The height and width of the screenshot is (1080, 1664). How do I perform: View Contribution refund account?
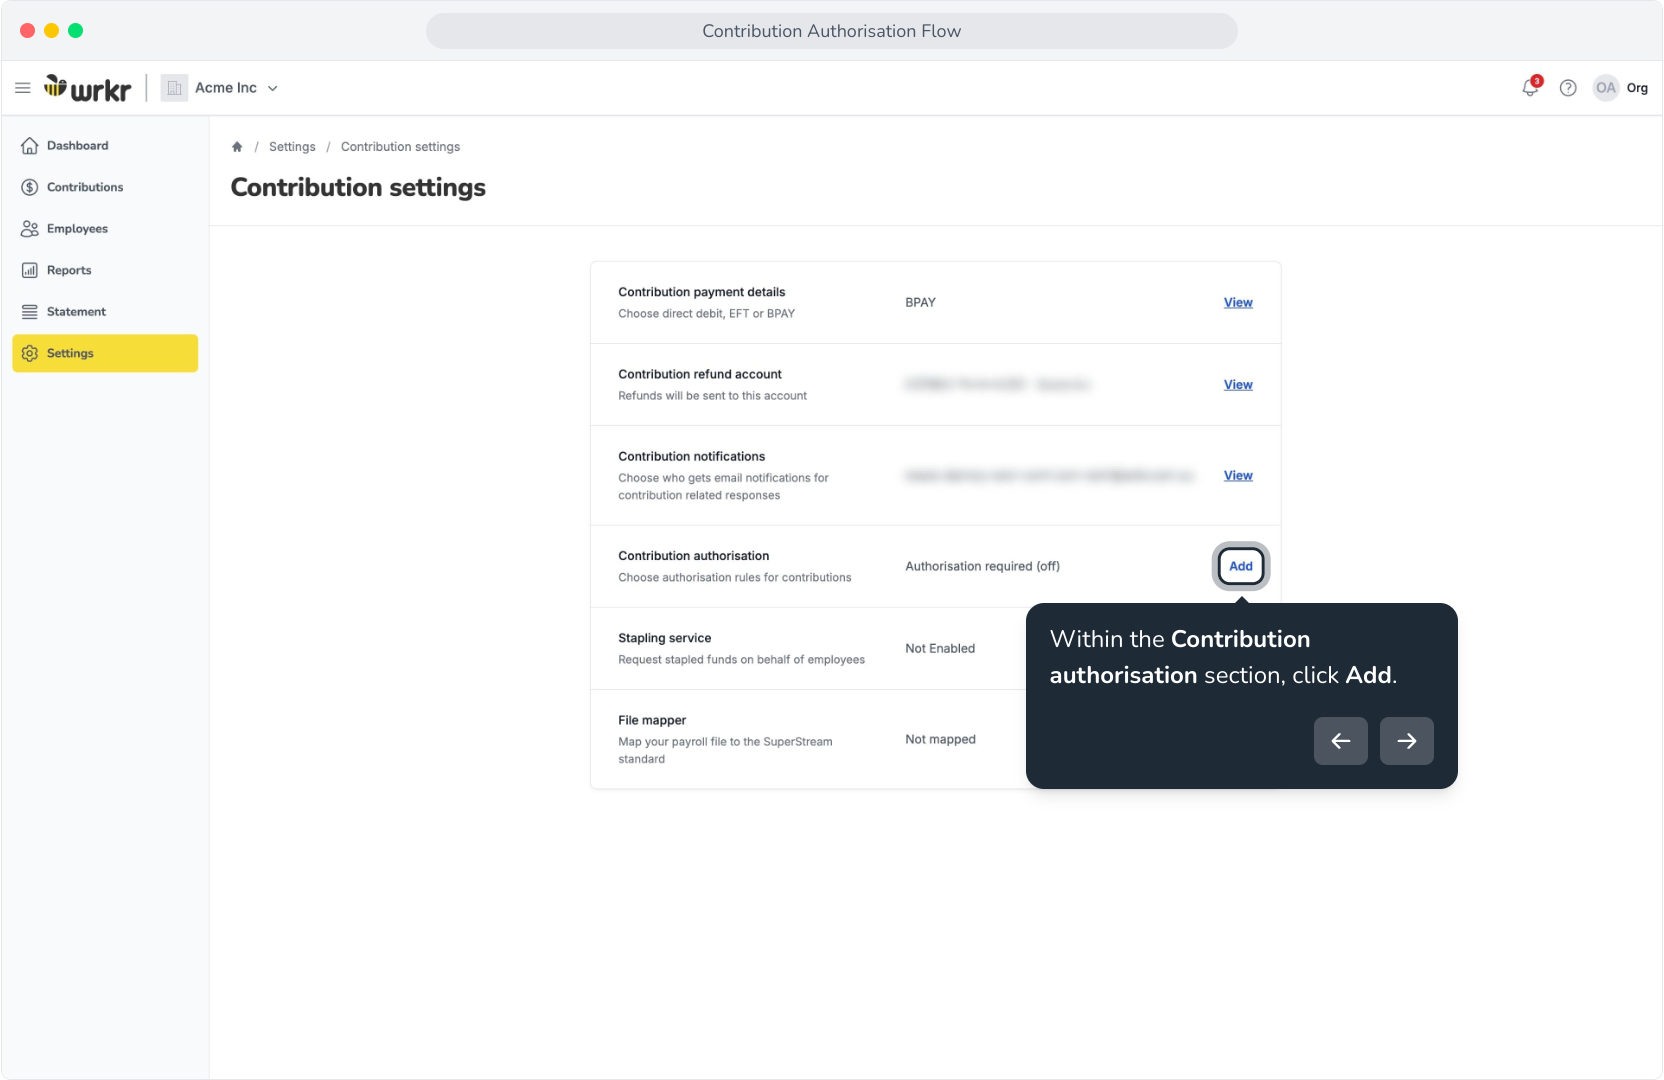point(1238,385)
